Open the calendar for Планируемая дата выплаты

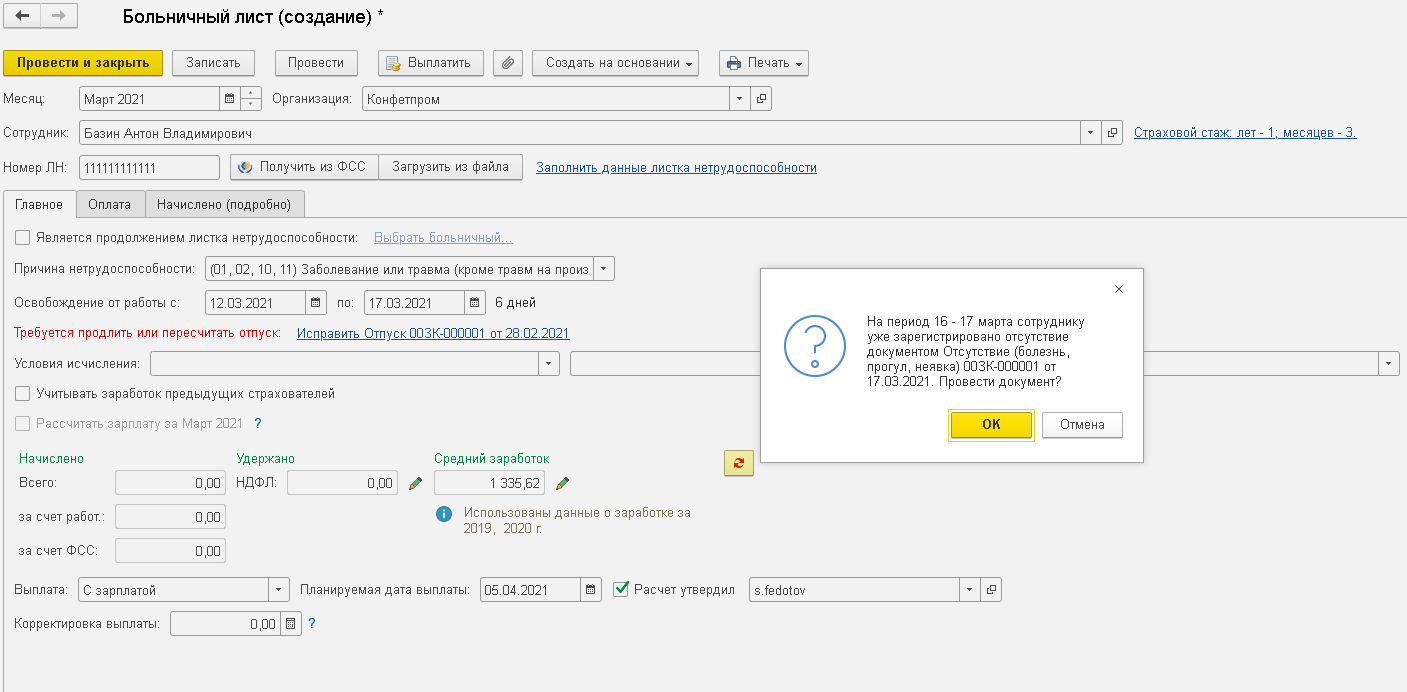591,590
